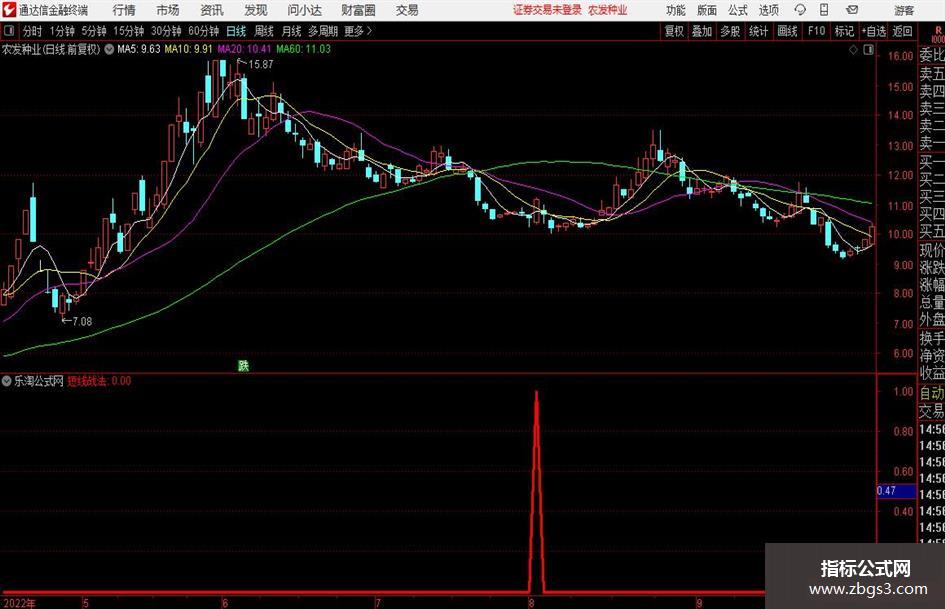Click the diamond icon at chart top right
Screen dimensions: 945x609
tap(853, 50)
